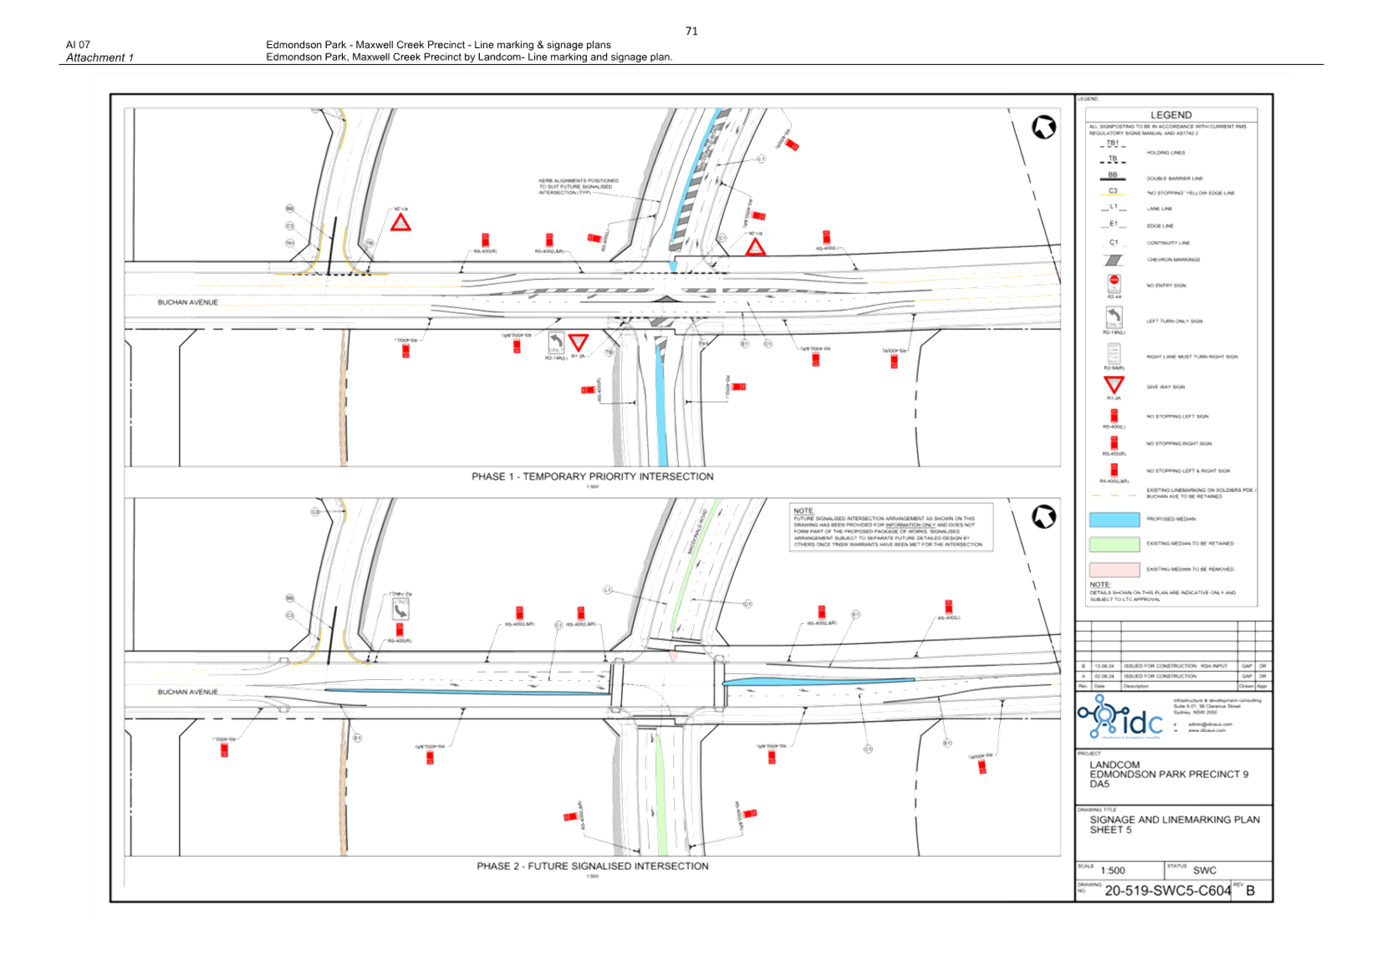Image resolution: width=1382 pixels, height=977 pixels.
Task: Click the chevron markings hatch symbol in legend
Action: [x=1112, y=260]
